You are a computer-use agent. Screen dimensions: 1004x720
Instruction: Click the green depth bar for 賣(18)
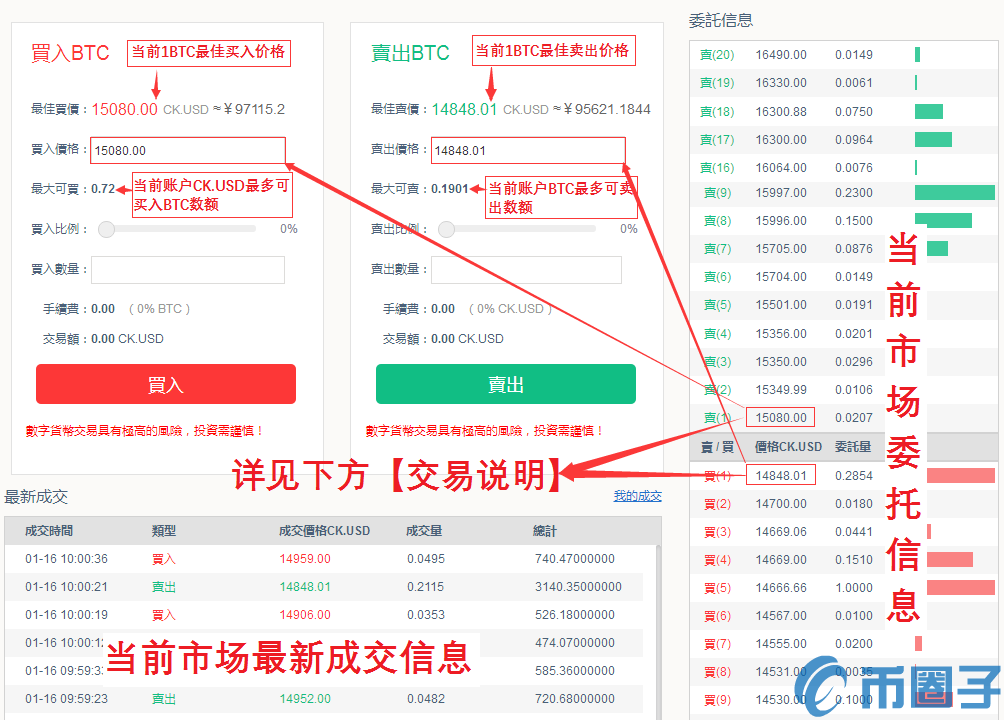pos(929,112)
